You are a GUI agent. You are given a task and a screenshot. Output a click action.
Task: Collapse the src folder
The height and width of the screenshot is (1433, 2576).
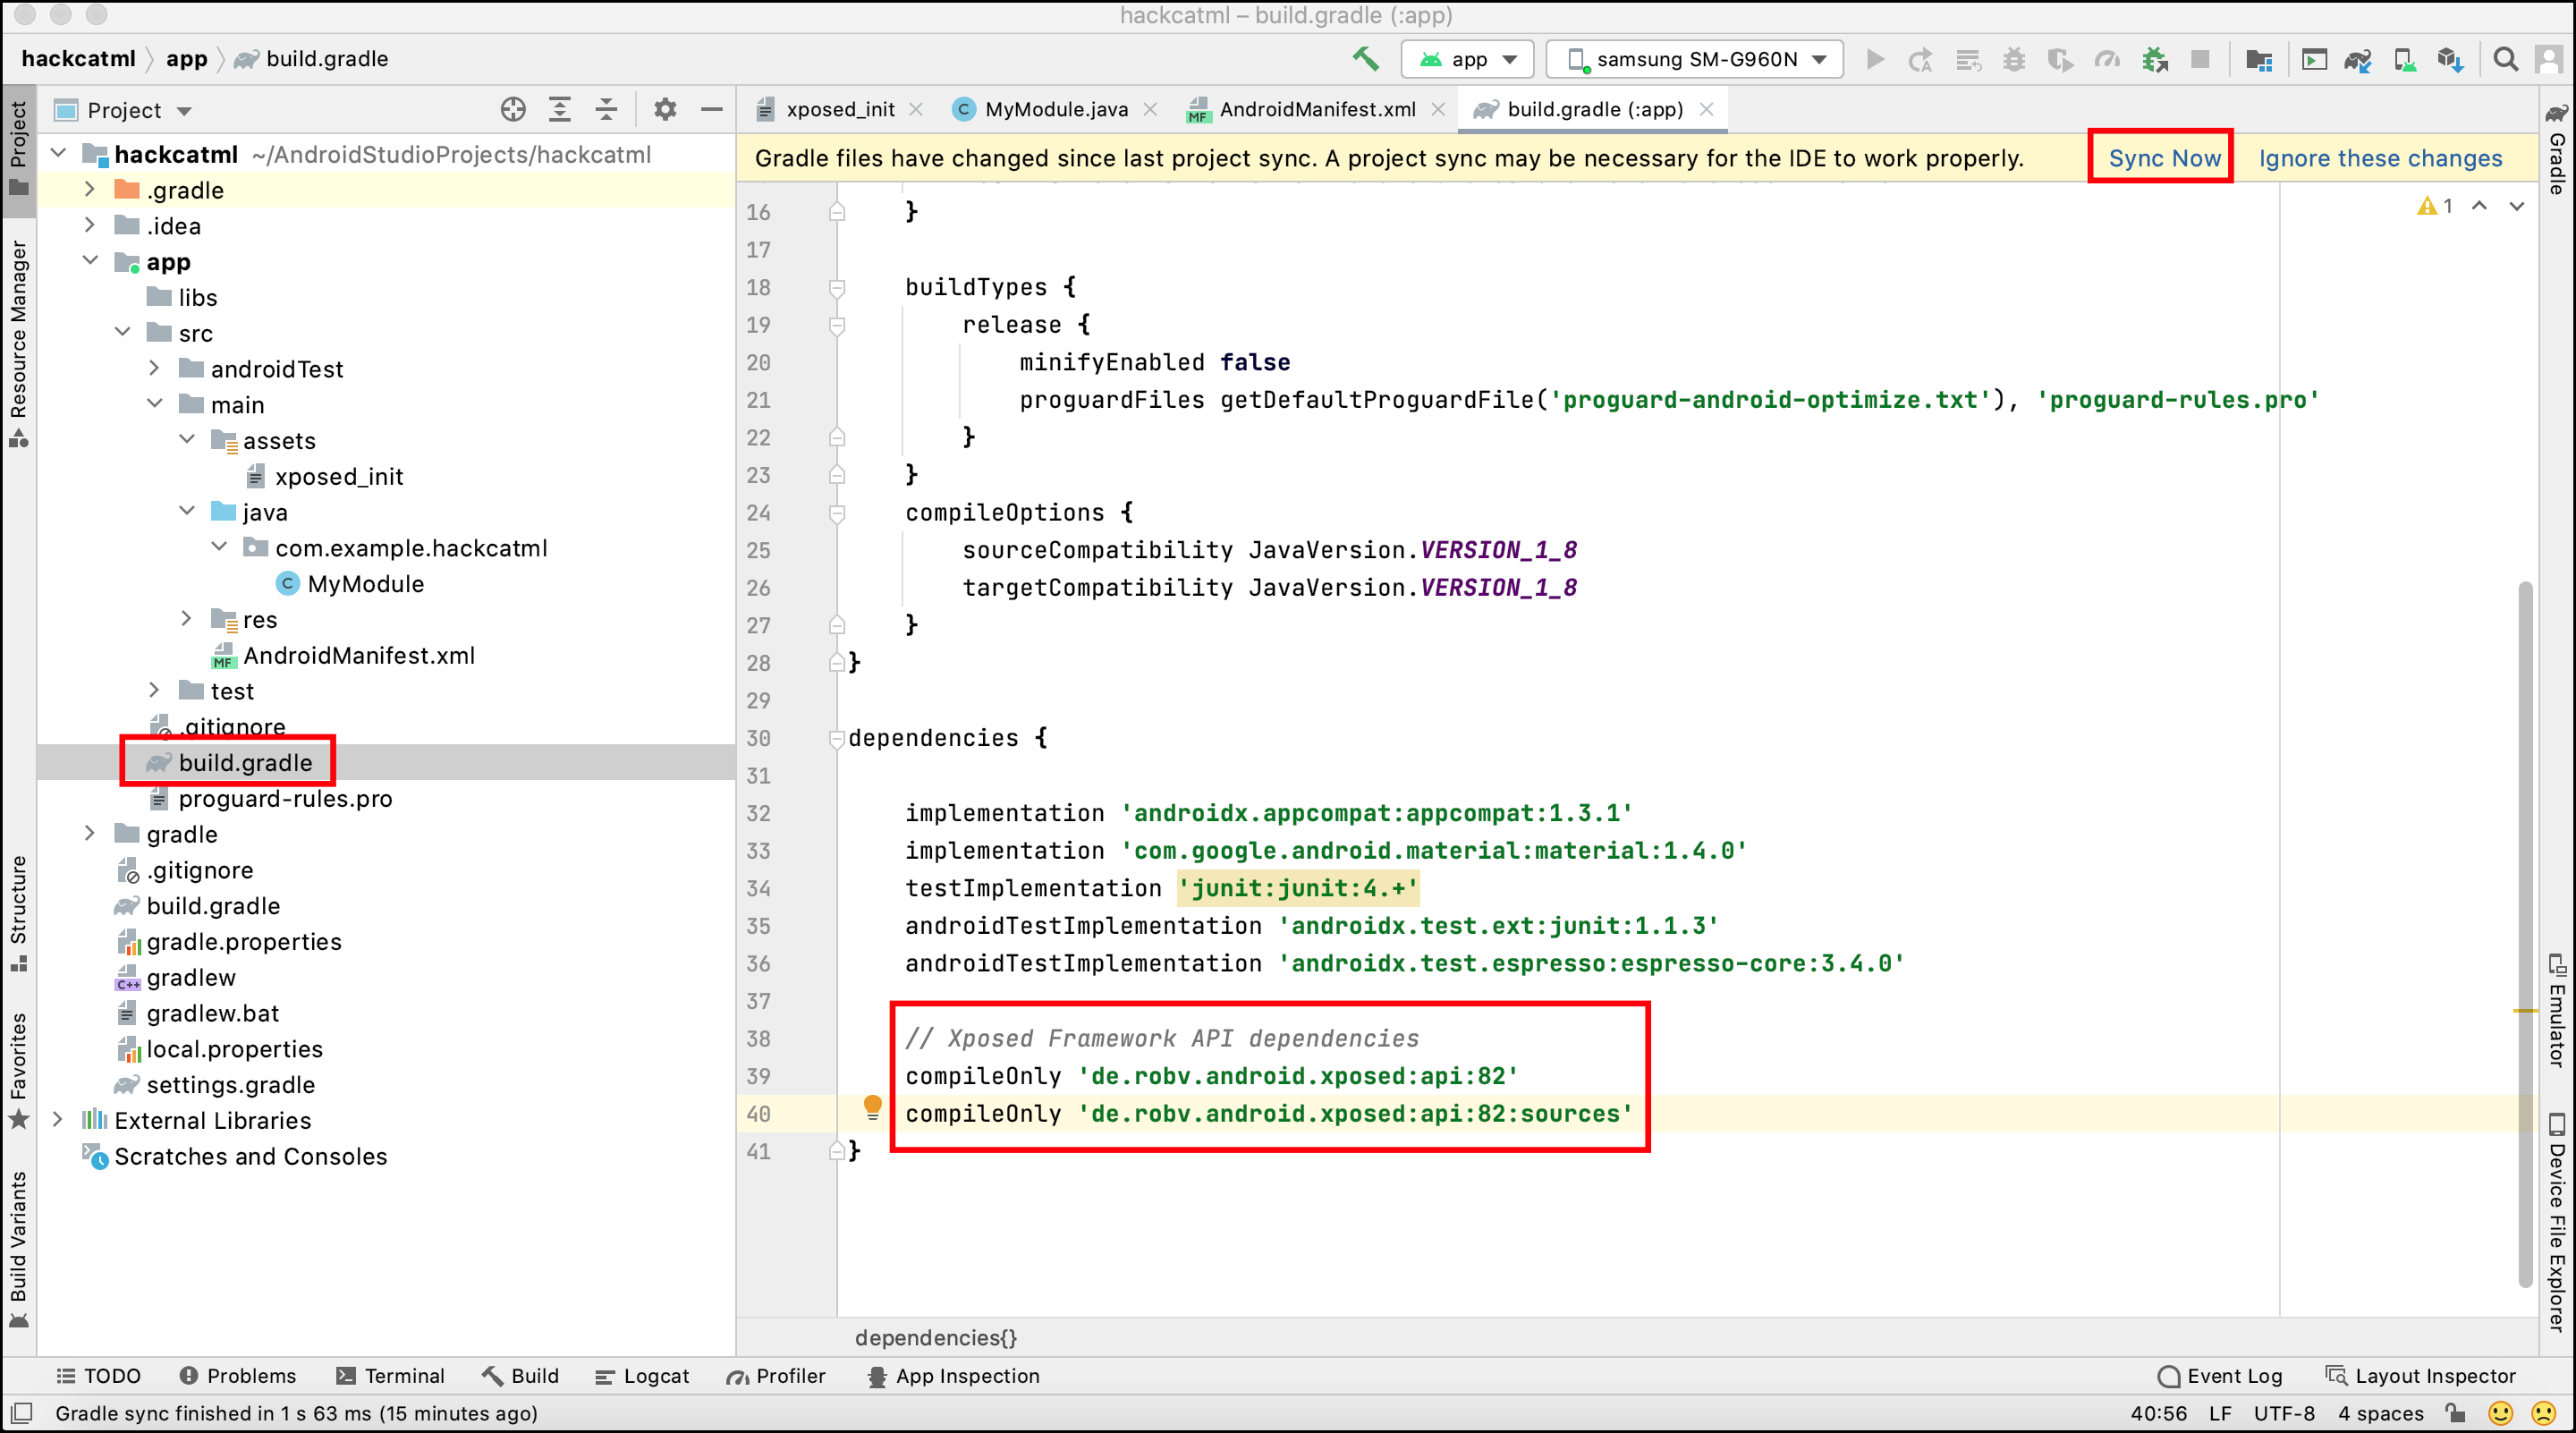pos(122,332)
